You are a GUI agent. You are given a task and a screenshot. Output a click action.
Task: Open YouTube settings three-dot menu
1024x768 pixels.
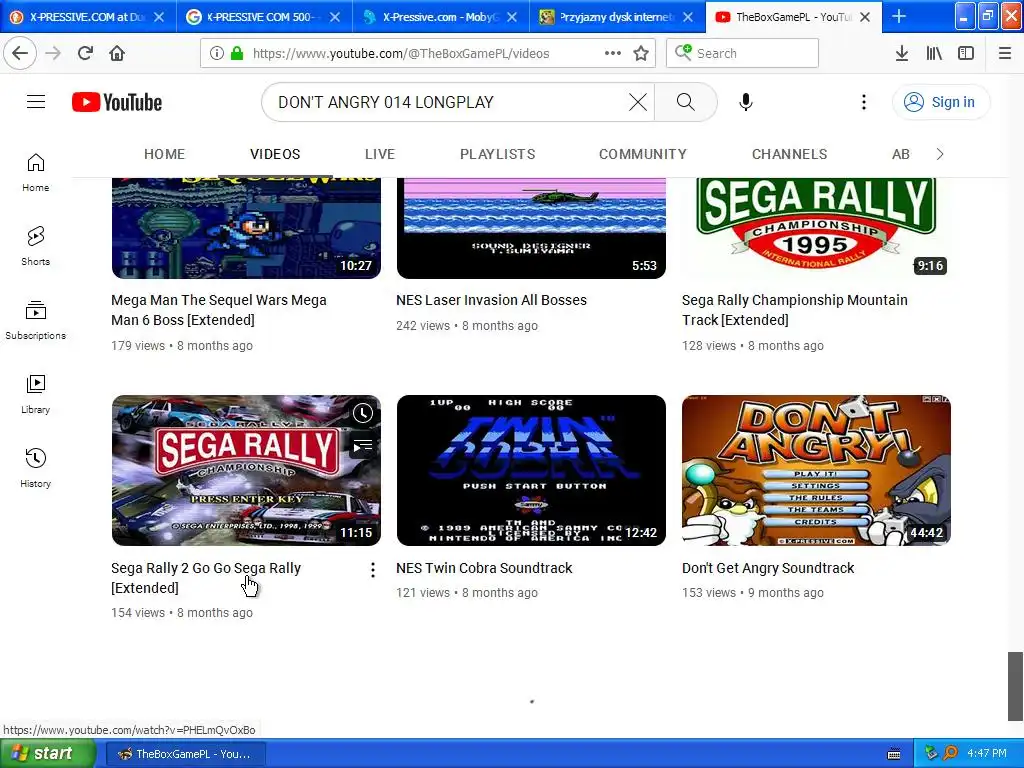[x=863, y=102]
